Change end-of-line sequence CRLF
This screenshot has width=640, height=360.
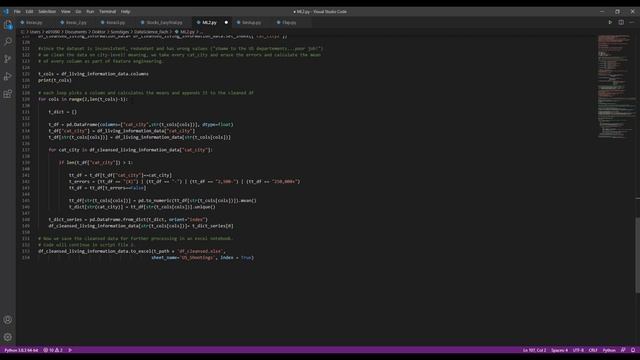click(x=593, y=350)
